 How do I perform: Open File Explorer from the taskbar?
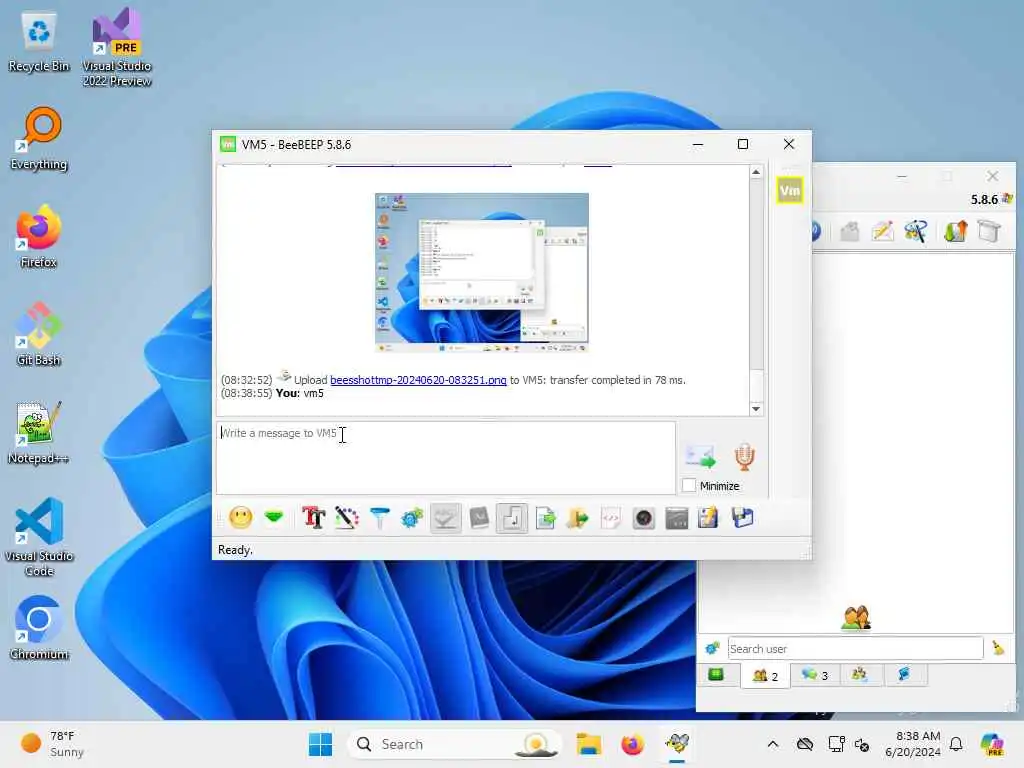(588, 744)
